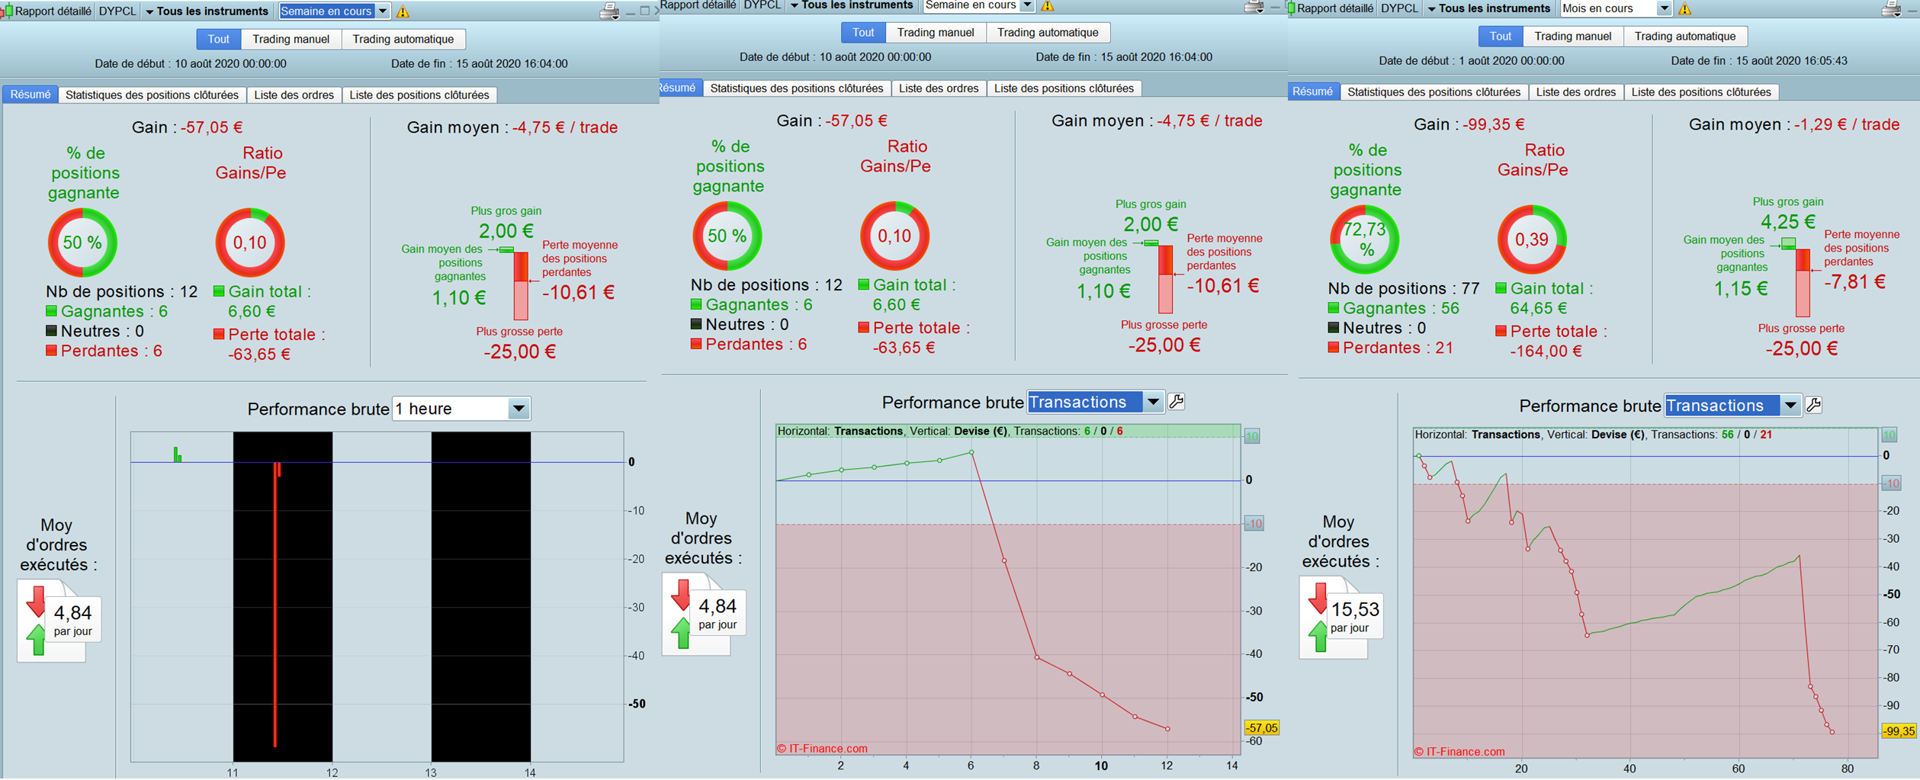Click the "-164,00 €" total loss value
Image resolution: width=1920 pixels, height=780 pixels.
[x=1546, y=351]
